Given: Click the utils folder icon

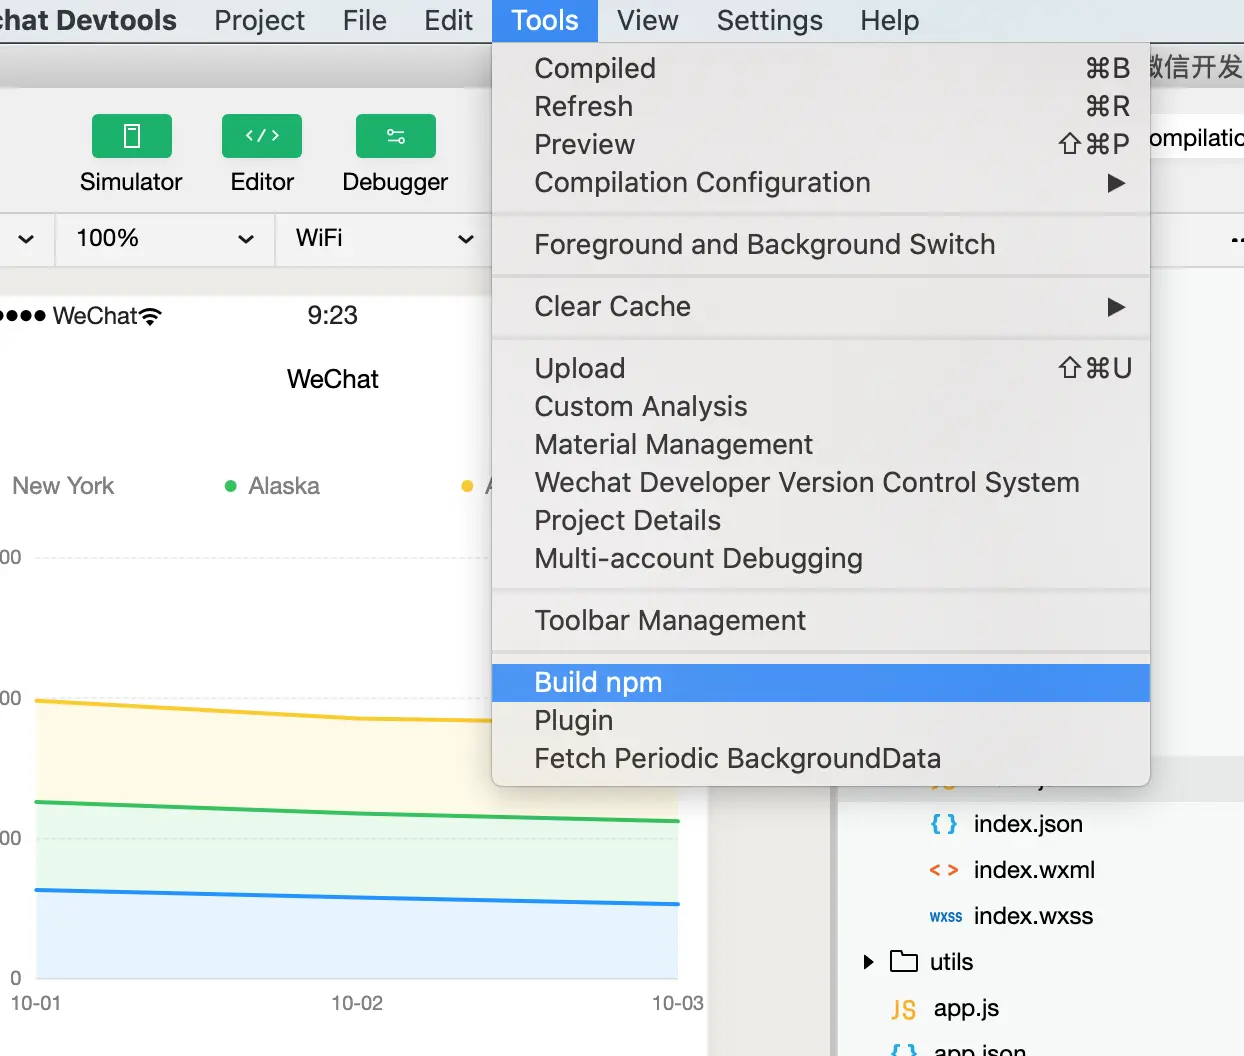Looking at the screenshot, I should [x=904, y=962].
